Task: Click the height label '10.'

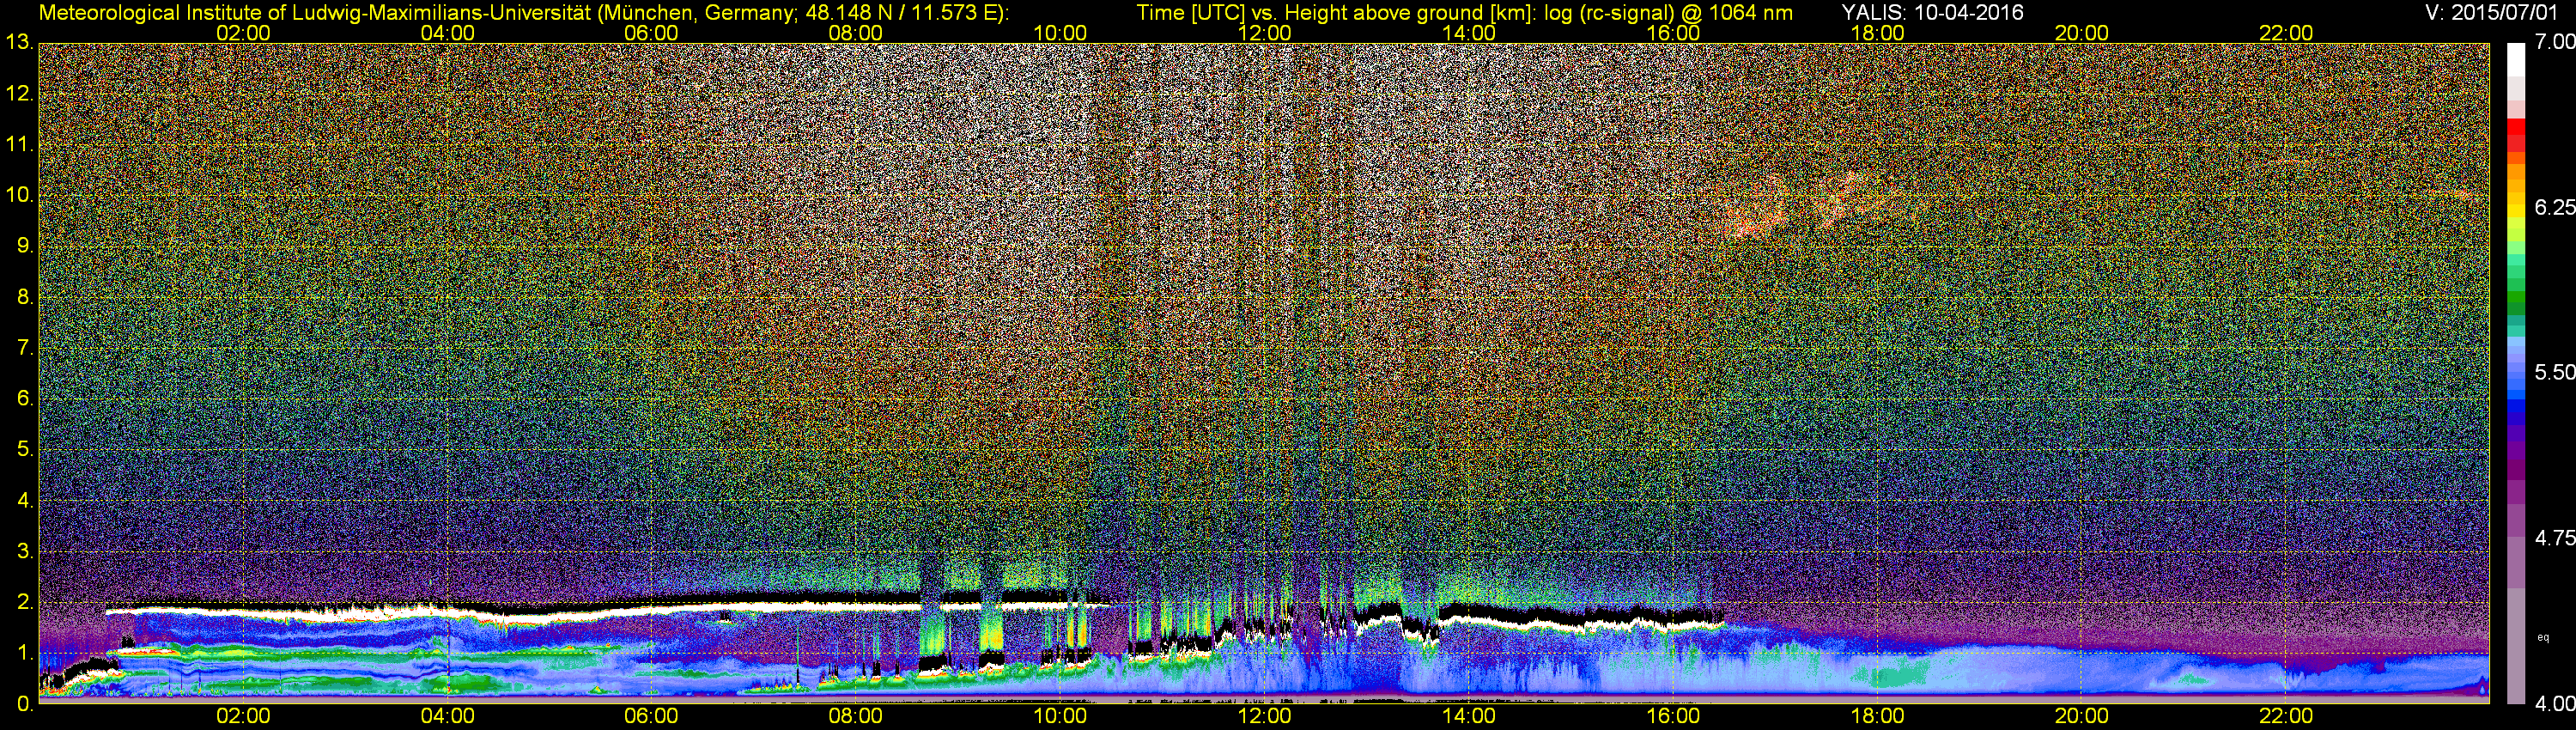Action: 19,195
